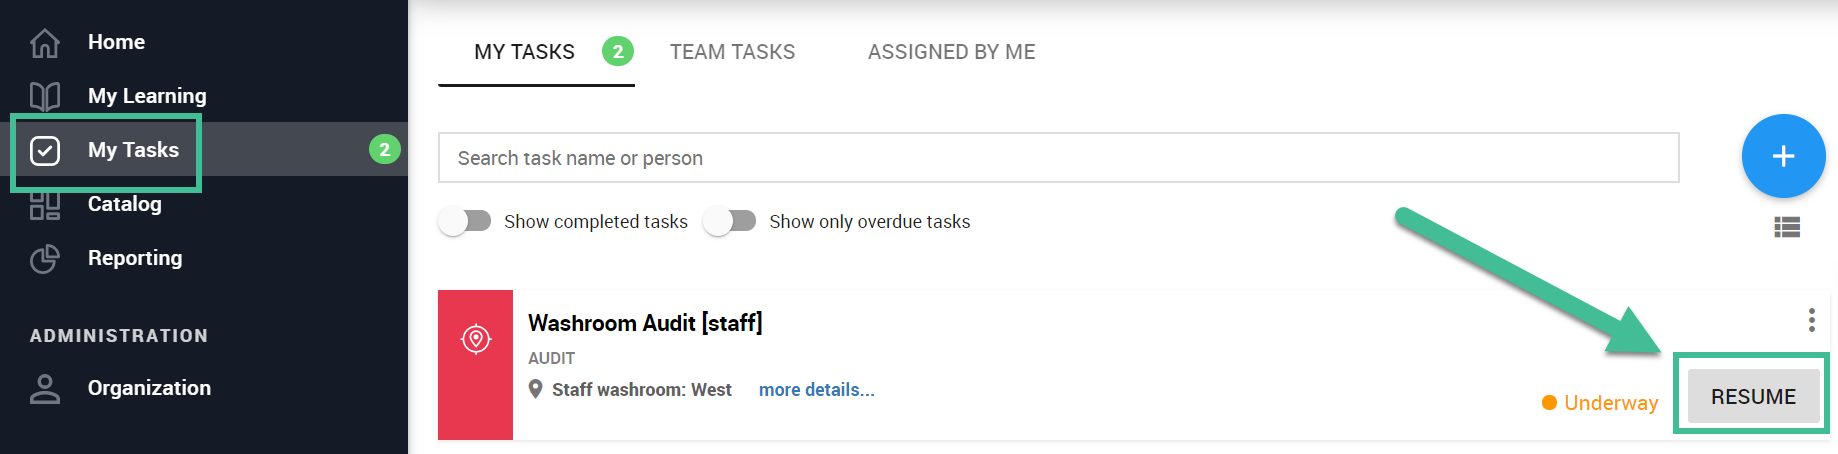Click the Organization person icon
The width and height of the screenshot is (1838, 454).
point(45,388)
